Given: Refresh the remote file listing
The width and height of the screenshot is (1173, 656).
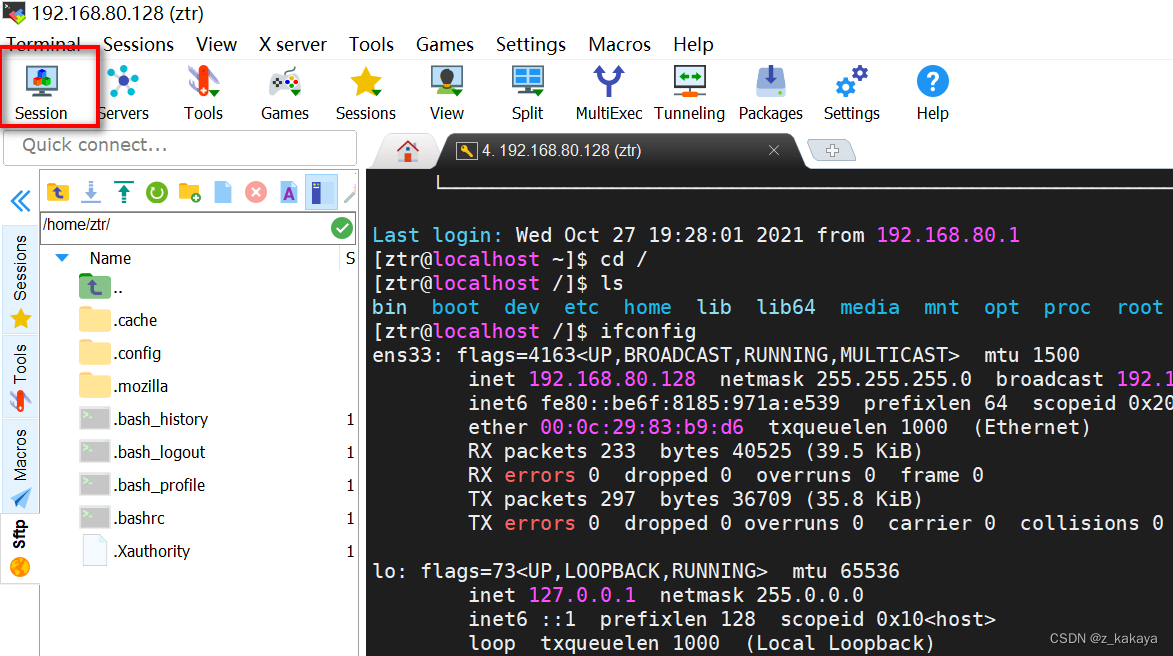Looking at the screenshot, I should point(157,192).
